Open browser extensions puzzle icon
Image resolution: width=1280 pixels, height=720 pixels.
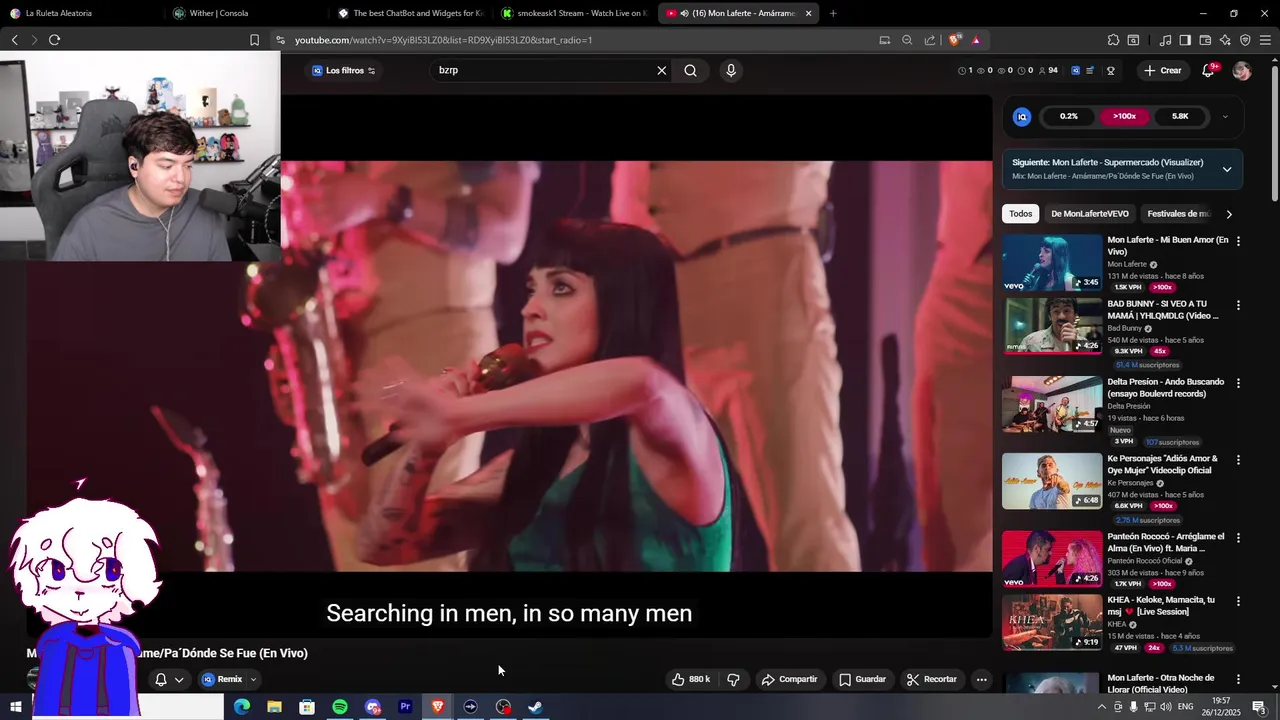(1113, 40)
